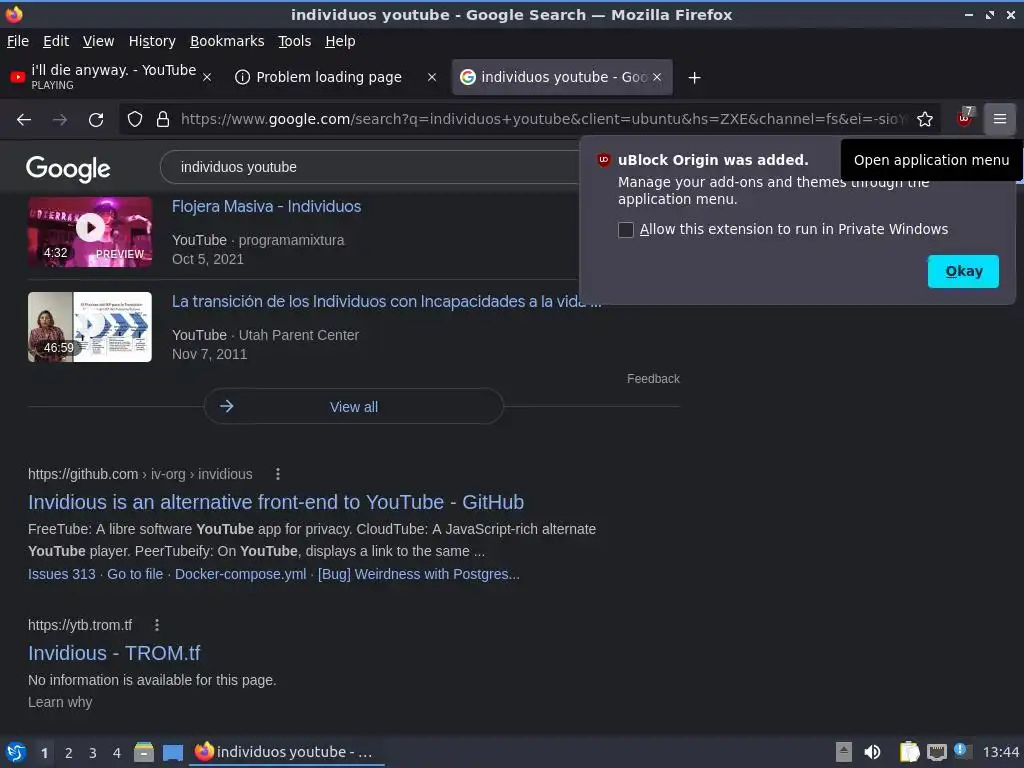Play the Flojera Masiva video thumbnail
Viewport: 1024px width, 768px height.
[90, 232]
